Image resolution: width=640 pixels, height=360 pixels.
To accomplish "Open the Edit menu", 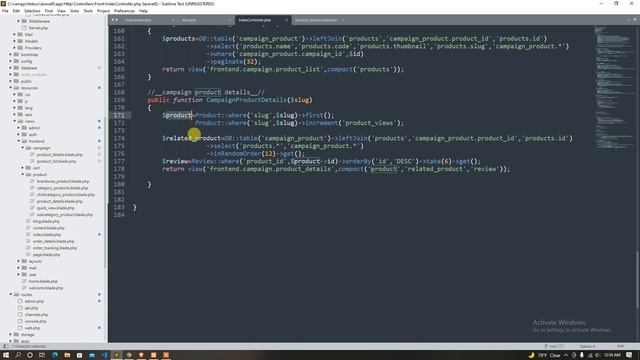I will (16, 11).
